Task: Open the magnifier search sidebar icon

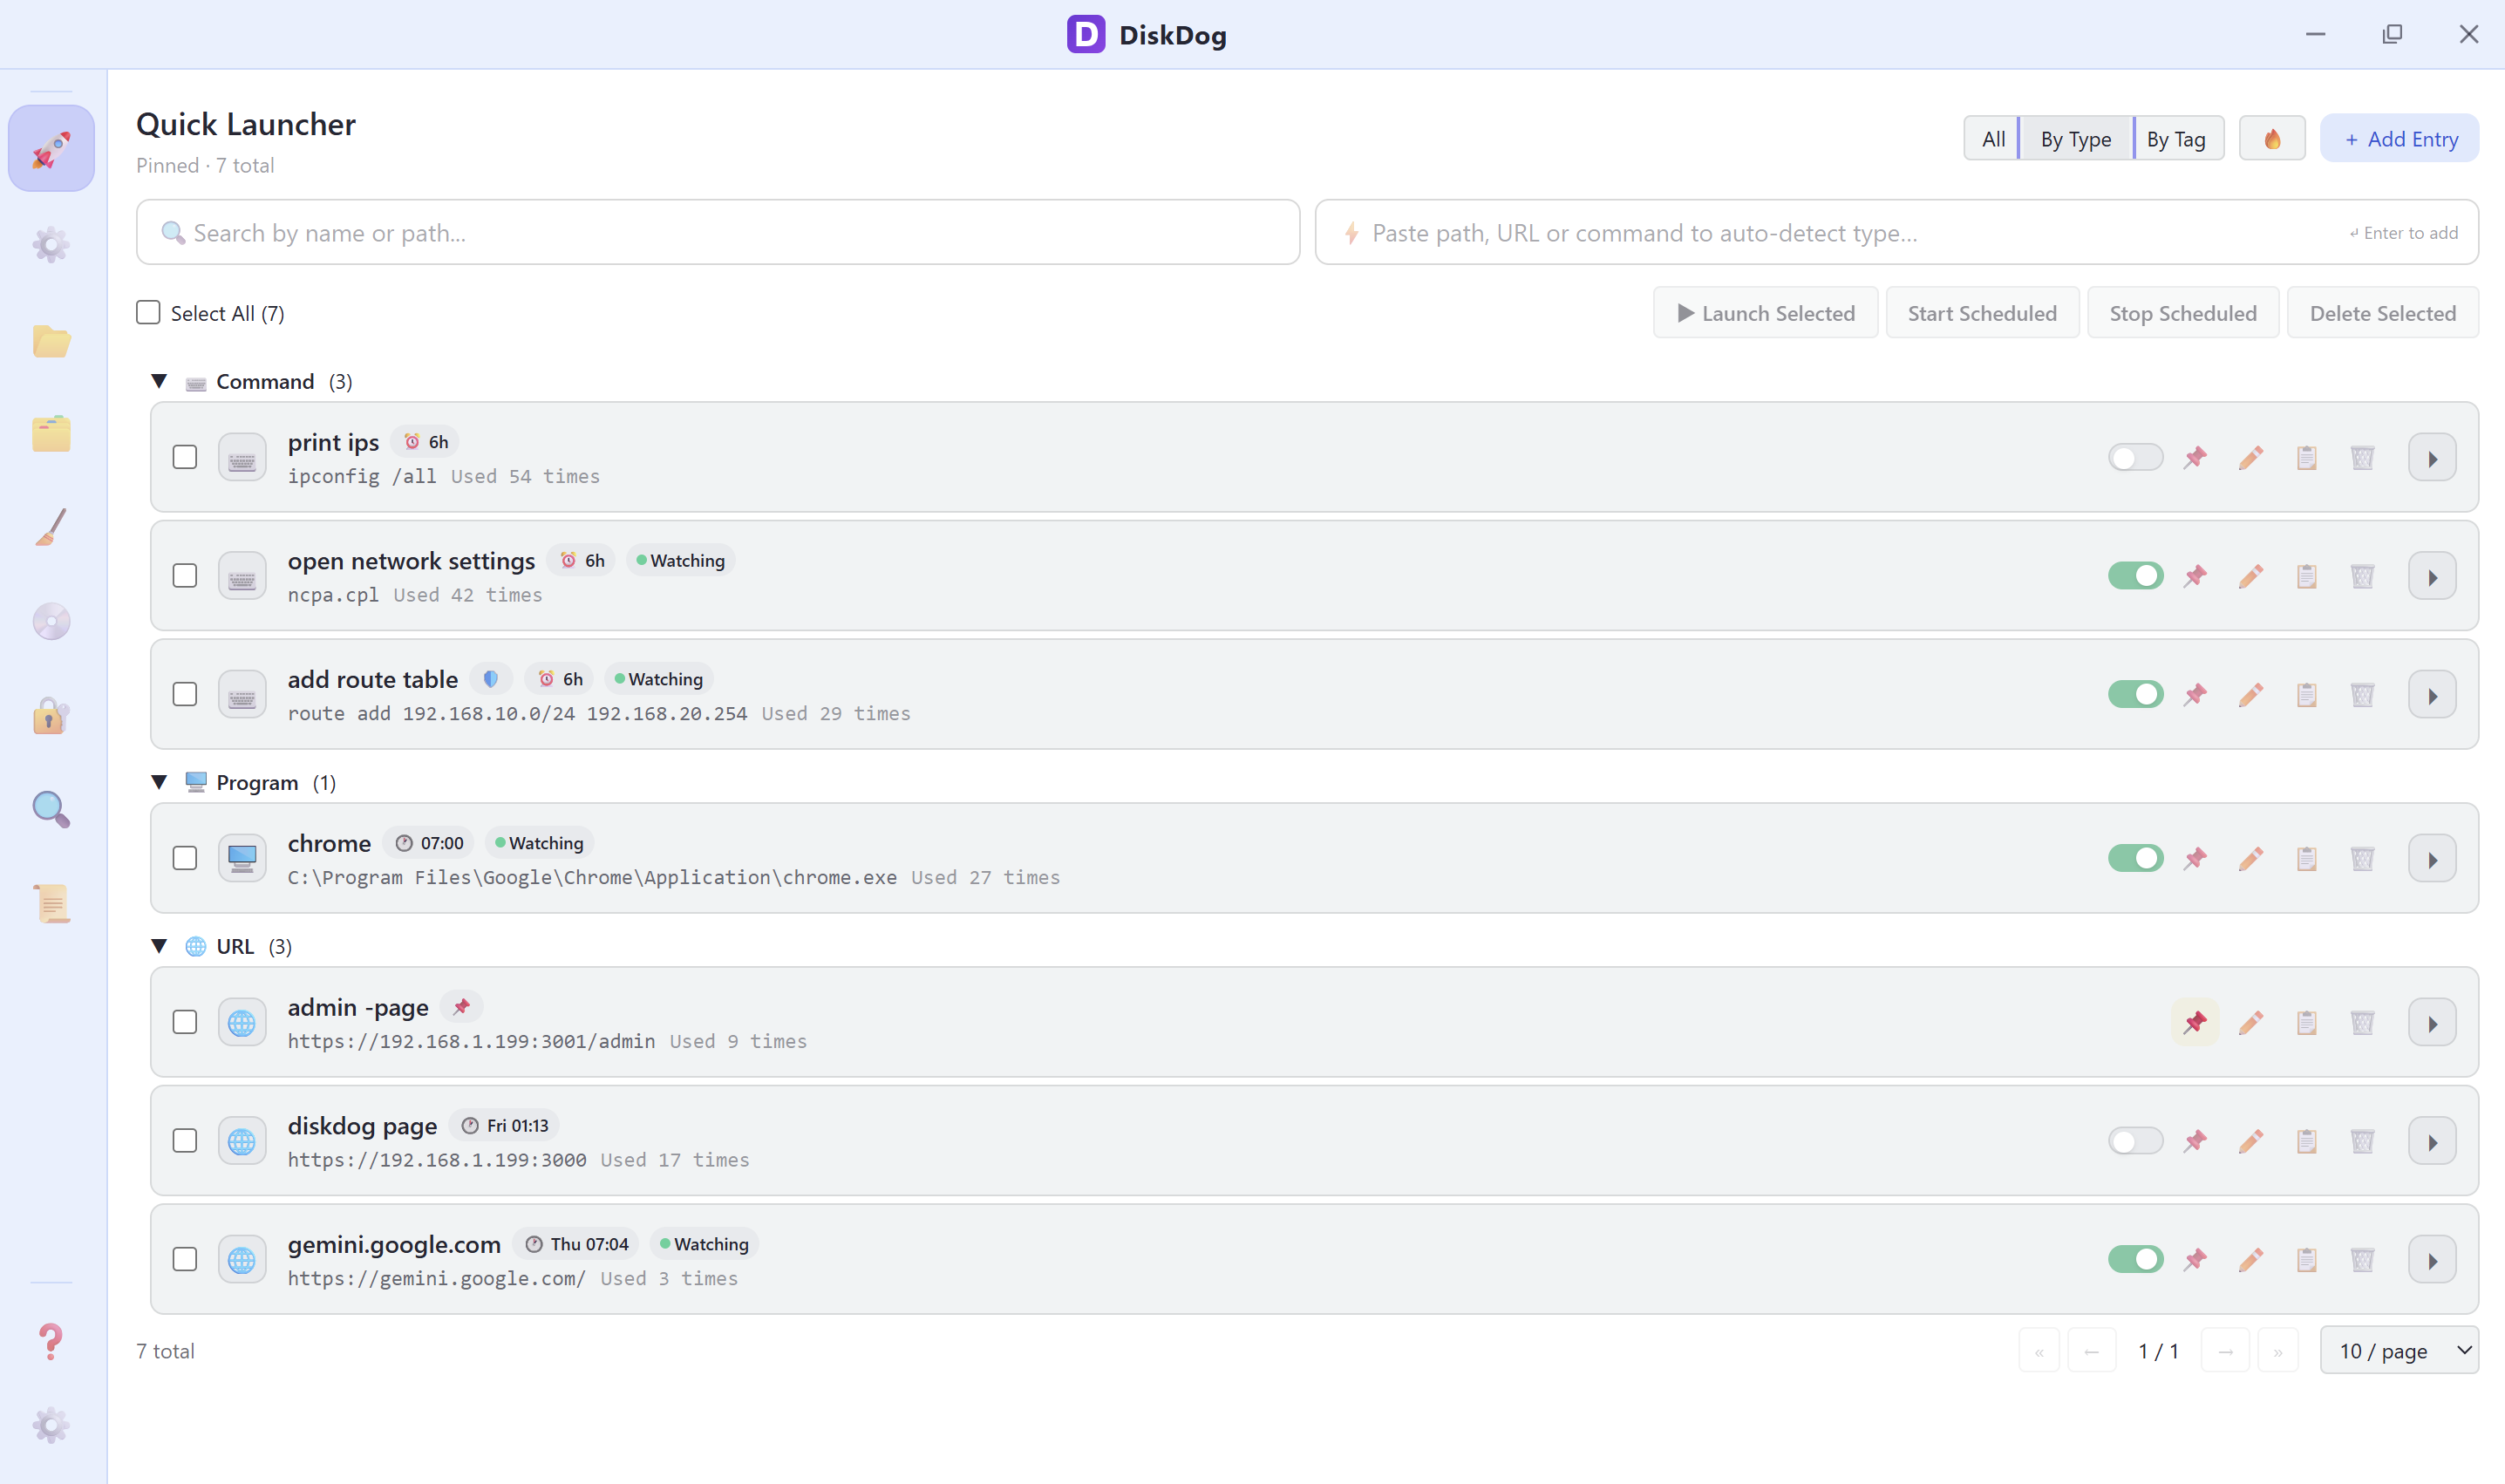Action: coord(51,809)
